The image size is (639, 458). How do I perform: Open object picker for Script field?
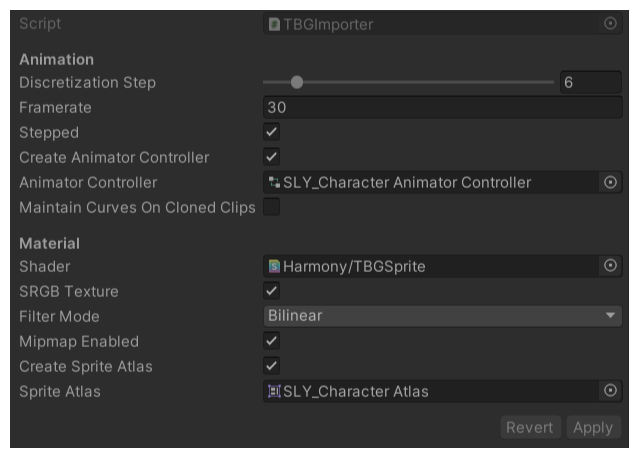(x=610, y=23)
